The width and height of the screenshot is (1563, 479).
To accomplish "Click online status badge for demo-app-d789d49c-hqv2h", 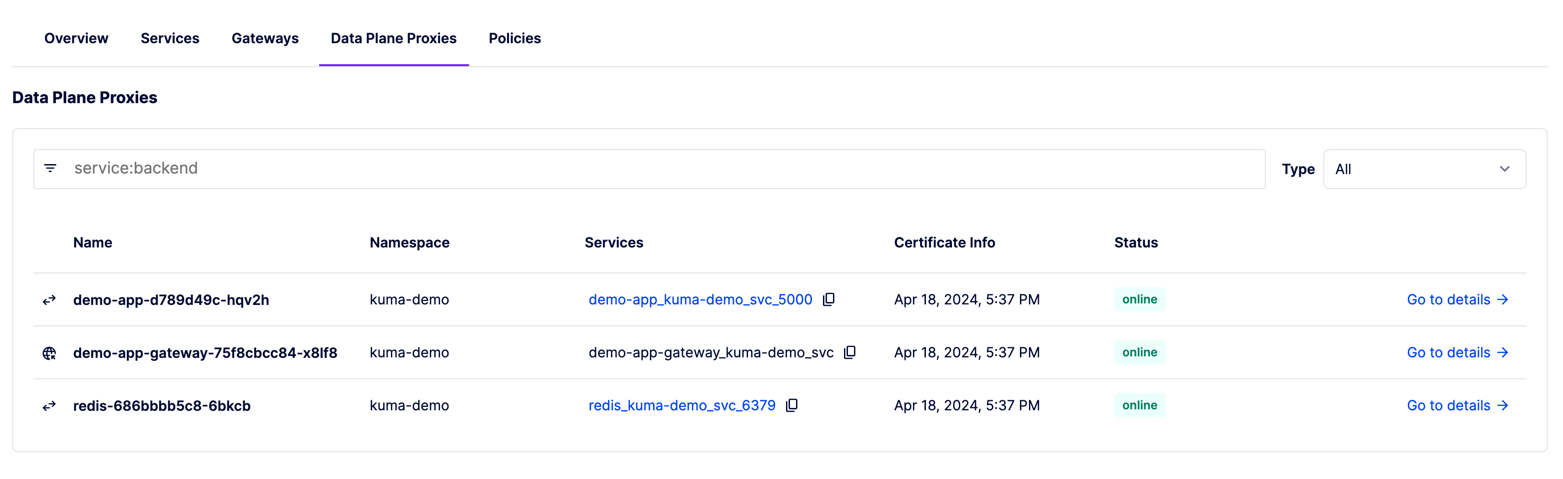I will pos(1140,300).
